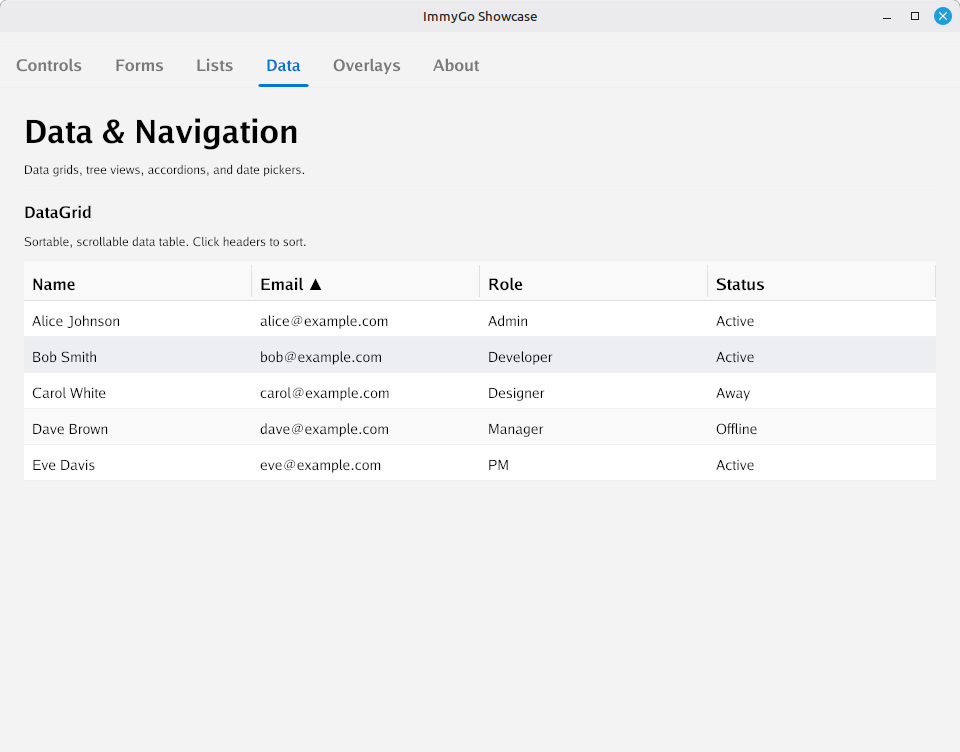This screenshot has width=960, height=752.
Task: Switch to the Controls tab
Action: (x=48, y=65)
